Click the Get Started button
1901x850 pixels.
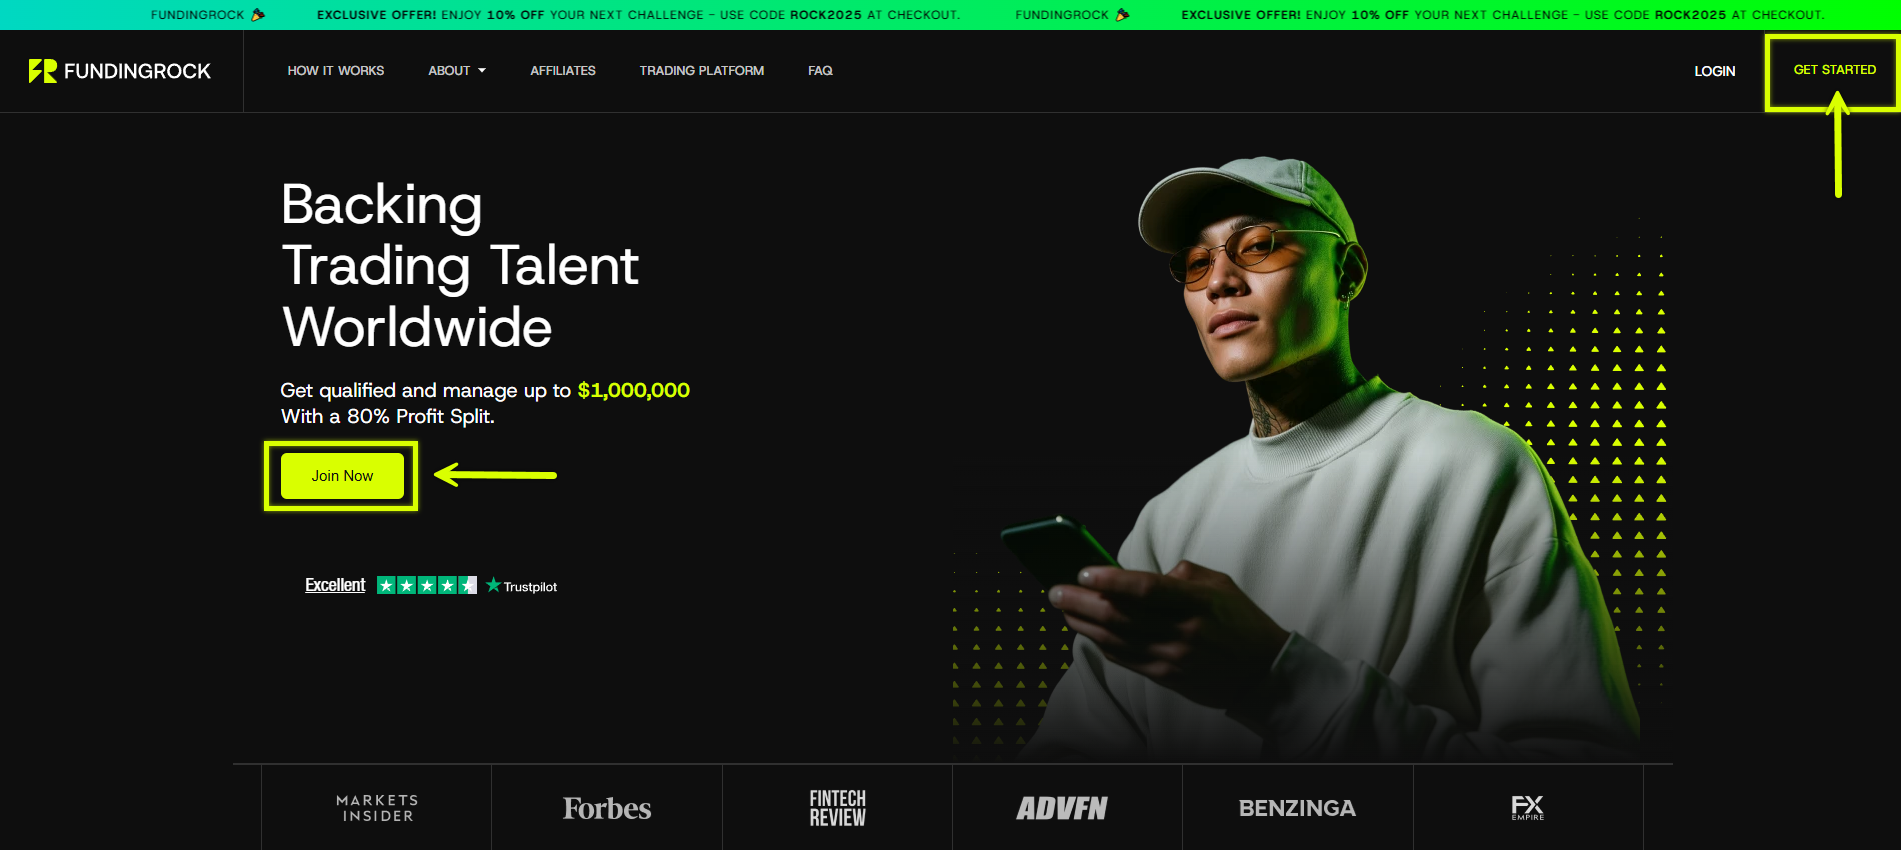1835,70
